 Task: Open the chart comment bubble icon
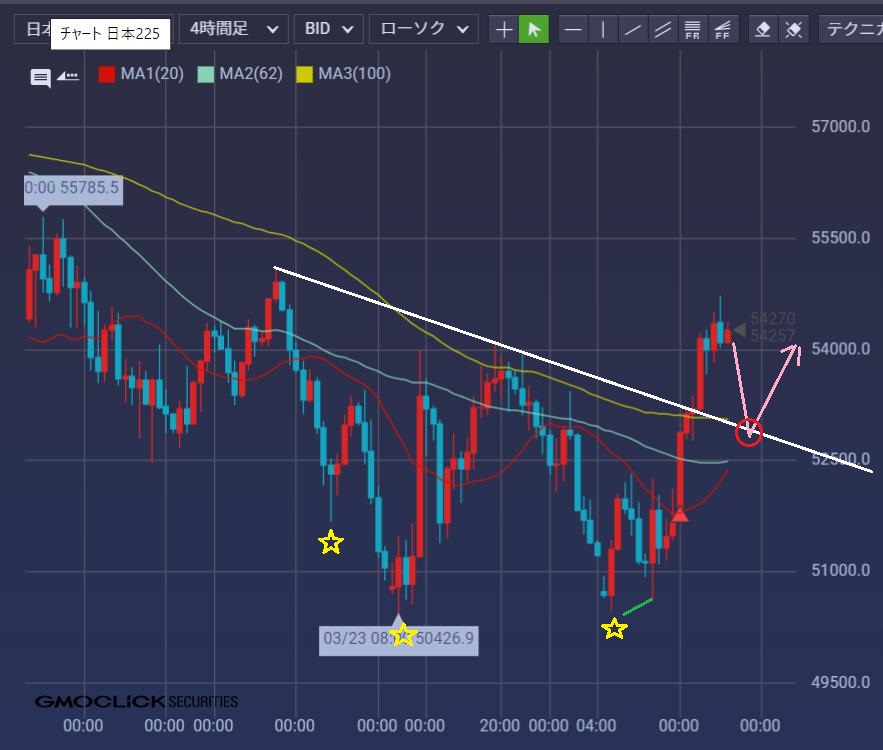40,78
